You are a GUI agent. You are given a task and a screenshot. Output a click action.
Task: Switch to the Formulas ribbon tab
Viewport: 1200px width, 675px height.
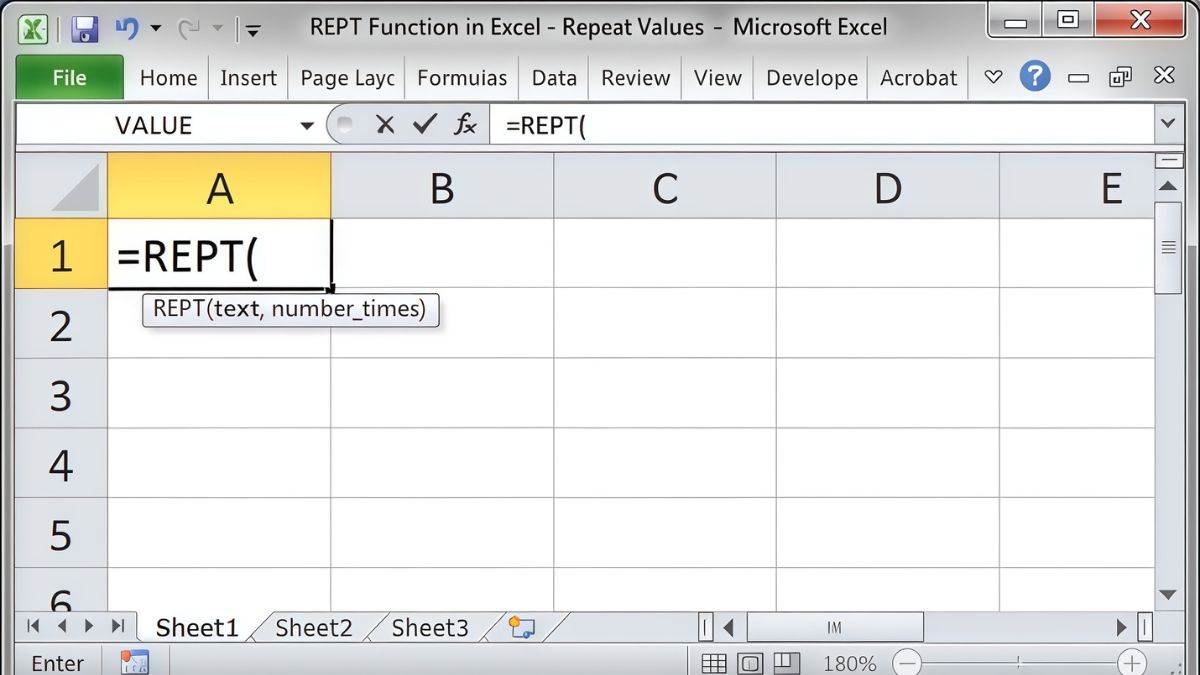coord(461,77)
